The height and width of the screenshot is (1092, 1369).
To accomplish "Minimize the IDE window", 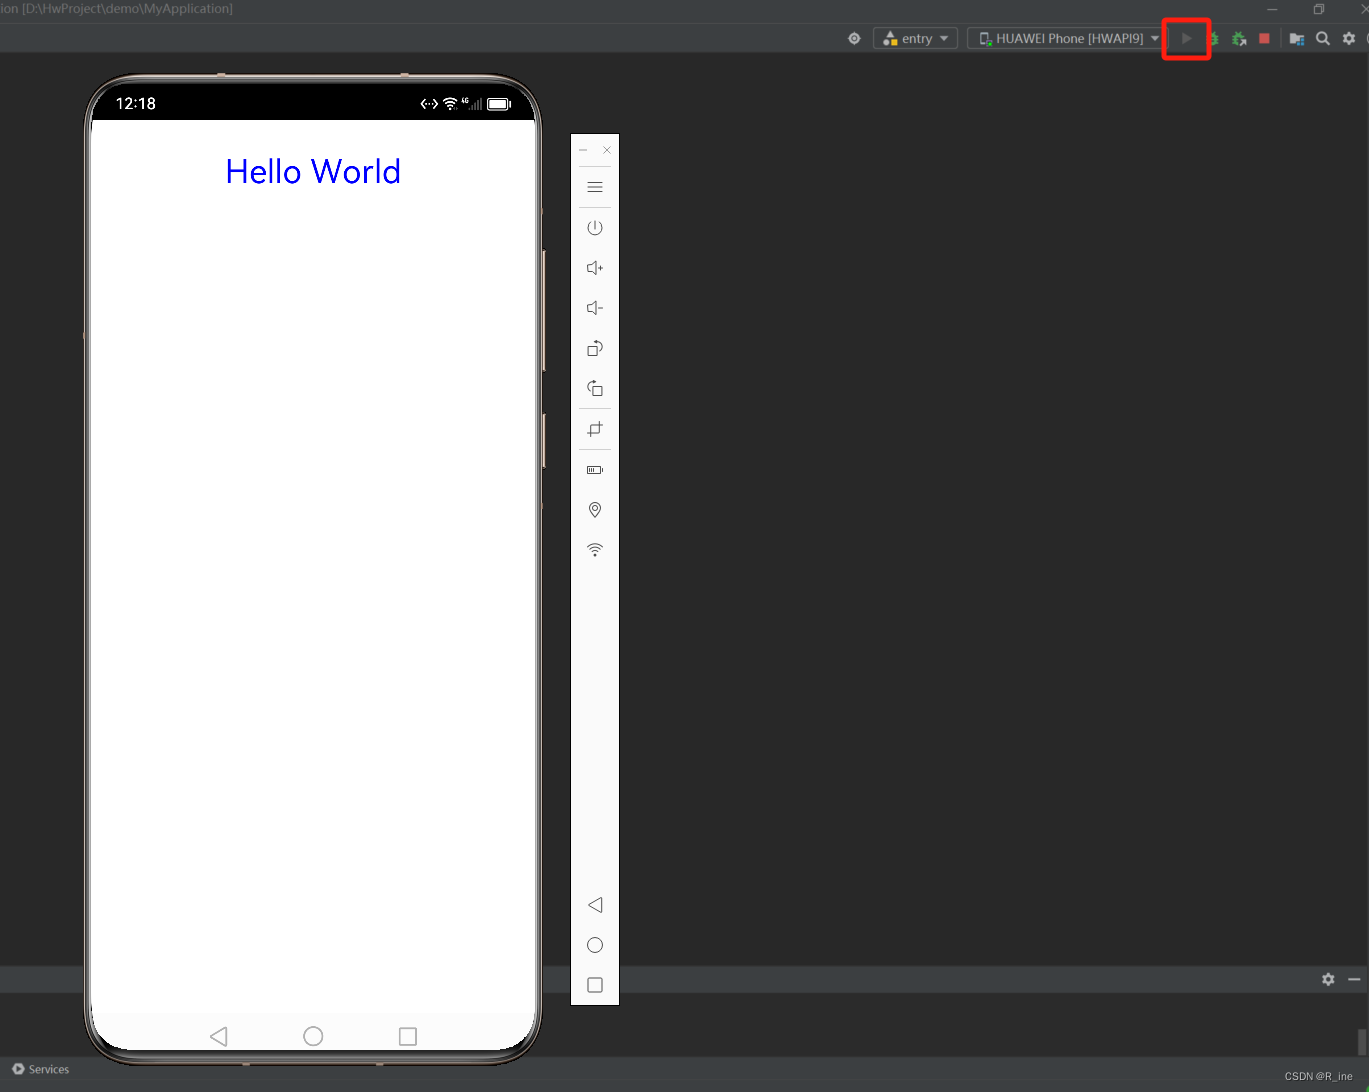I will (1273, 9).
